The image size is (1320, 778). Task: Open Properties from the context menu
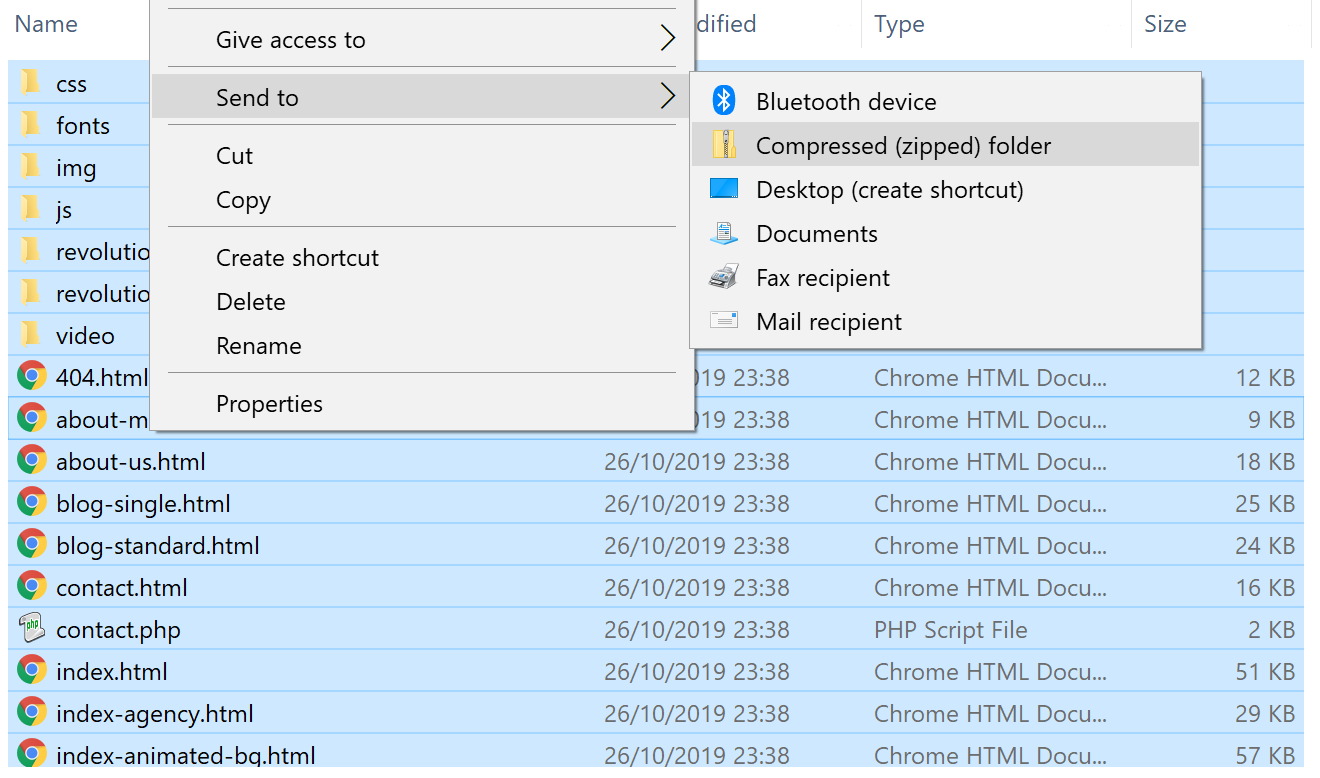click(x=269, y=404)
